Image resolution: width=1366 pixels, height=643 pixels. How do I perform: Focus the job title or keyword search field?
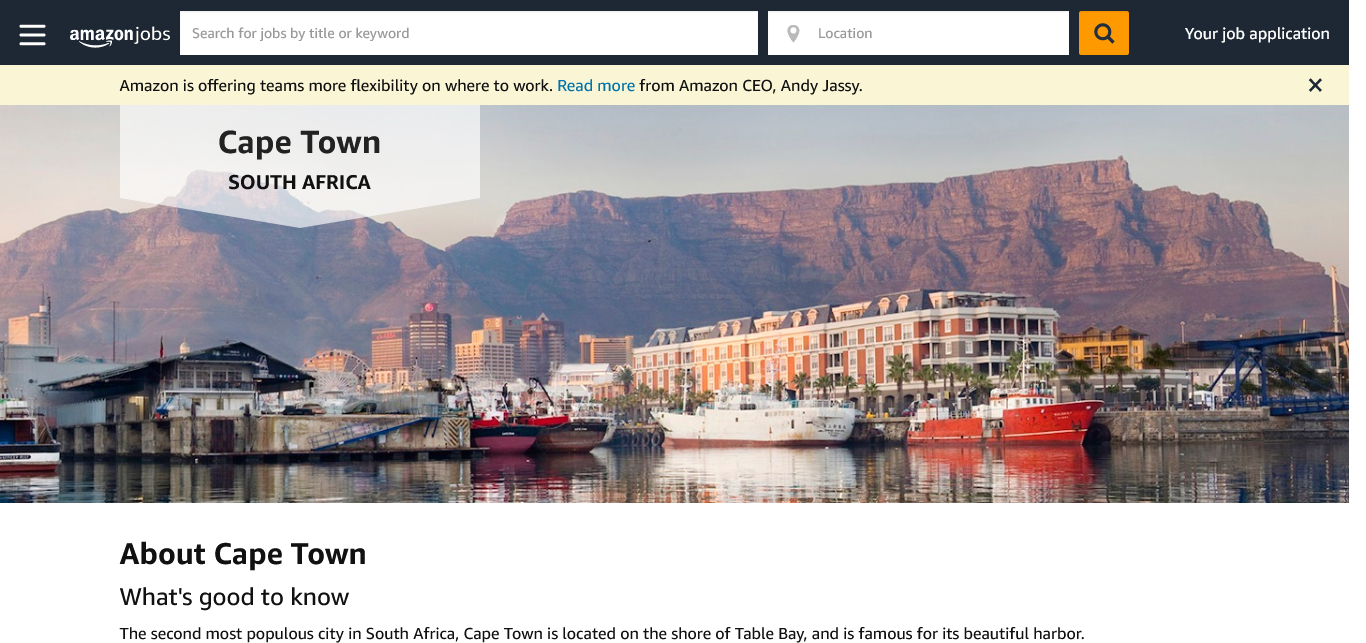point(468,34)
